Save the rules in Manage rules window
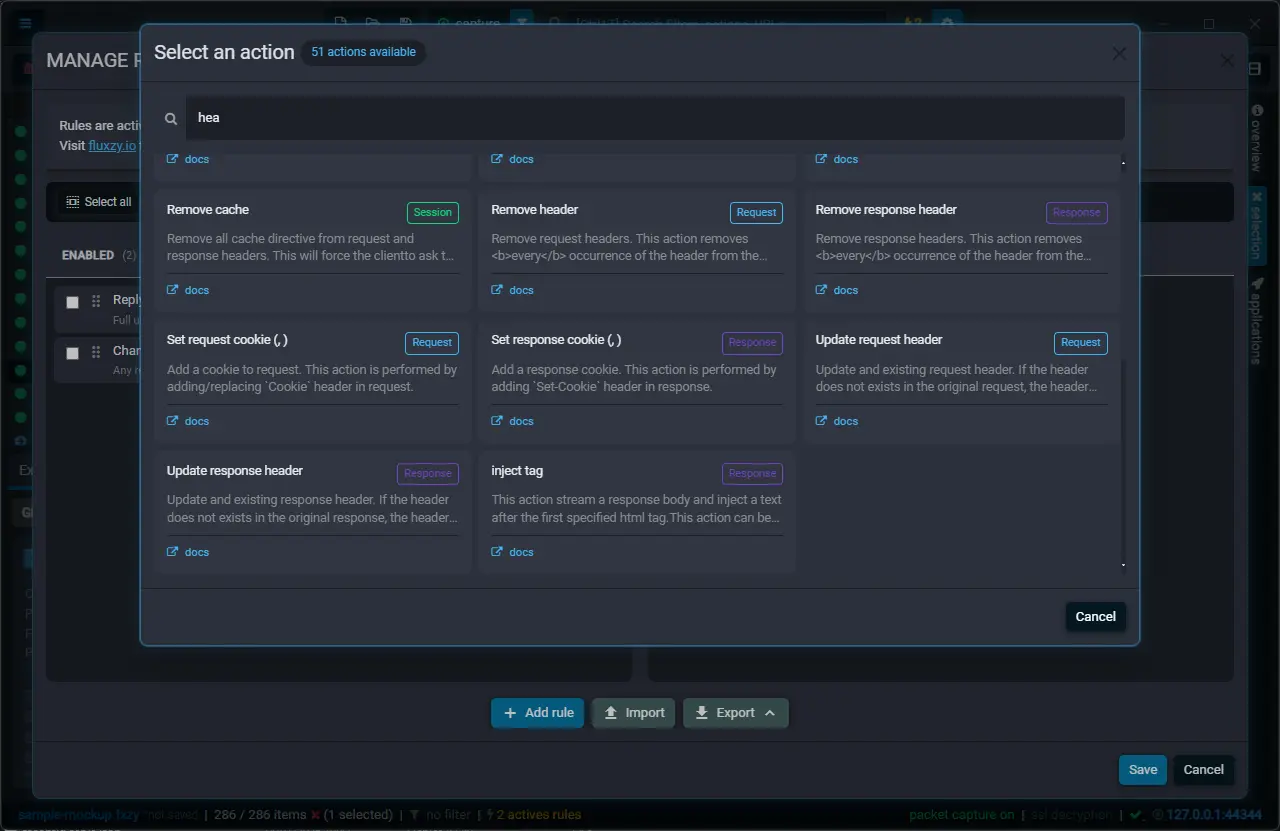The height and width of the screenshot is (831, 1280). [x=1143, y=770]
